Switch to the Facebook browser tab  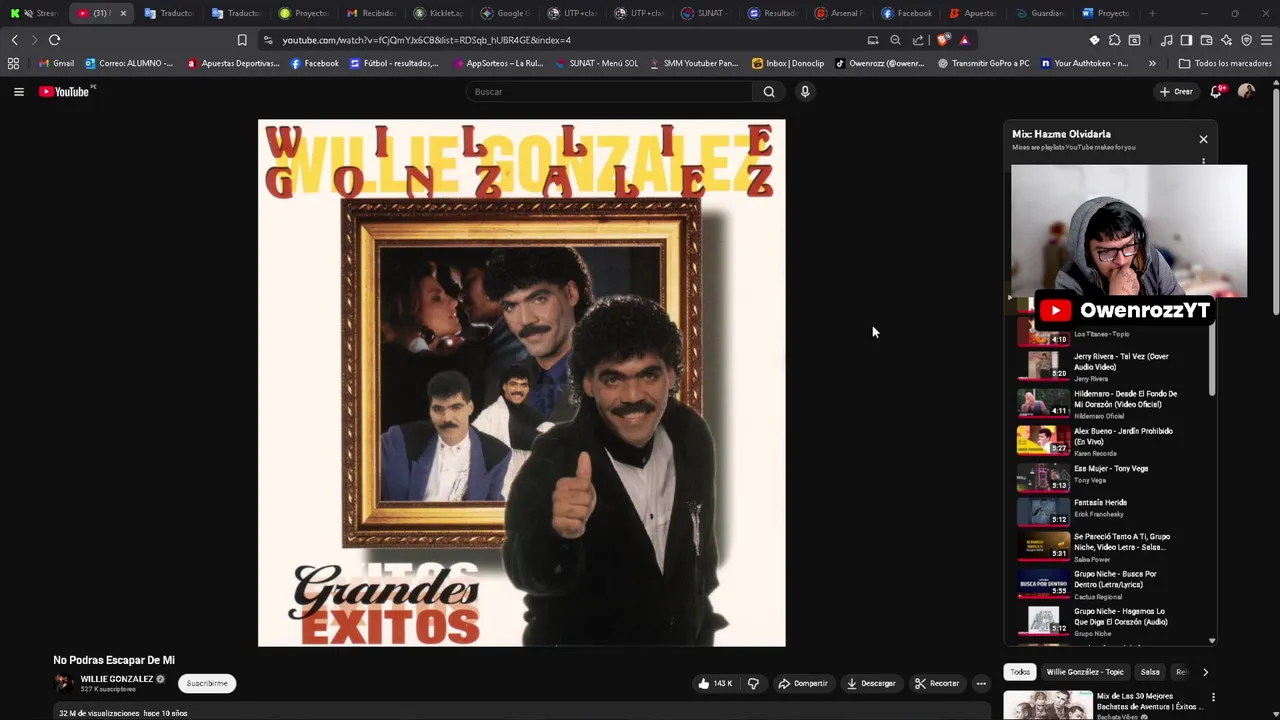pyautogui.click(x=907, y=13)
